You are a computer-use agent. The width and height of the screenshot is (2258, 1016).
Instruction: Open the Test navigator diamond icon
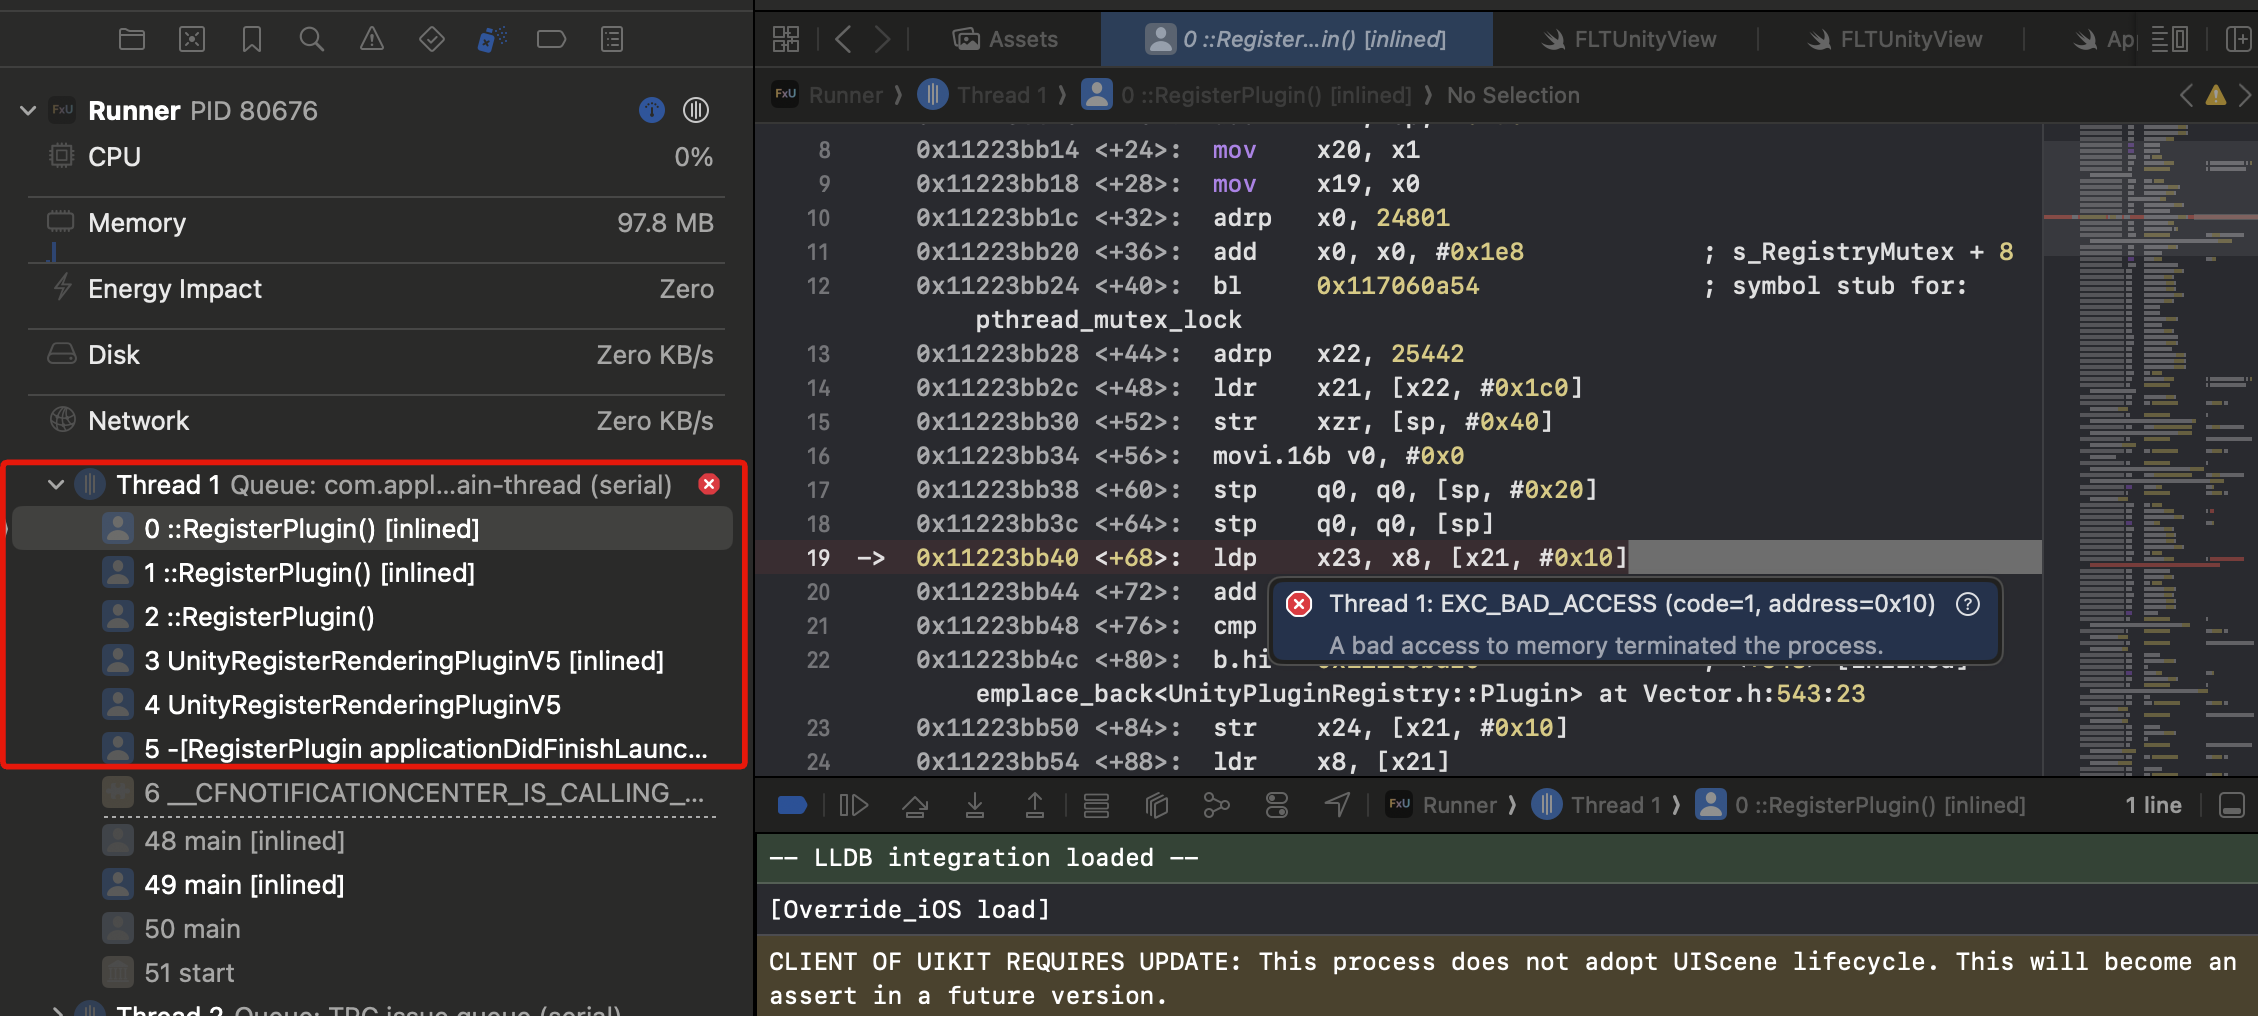(432, 39)
